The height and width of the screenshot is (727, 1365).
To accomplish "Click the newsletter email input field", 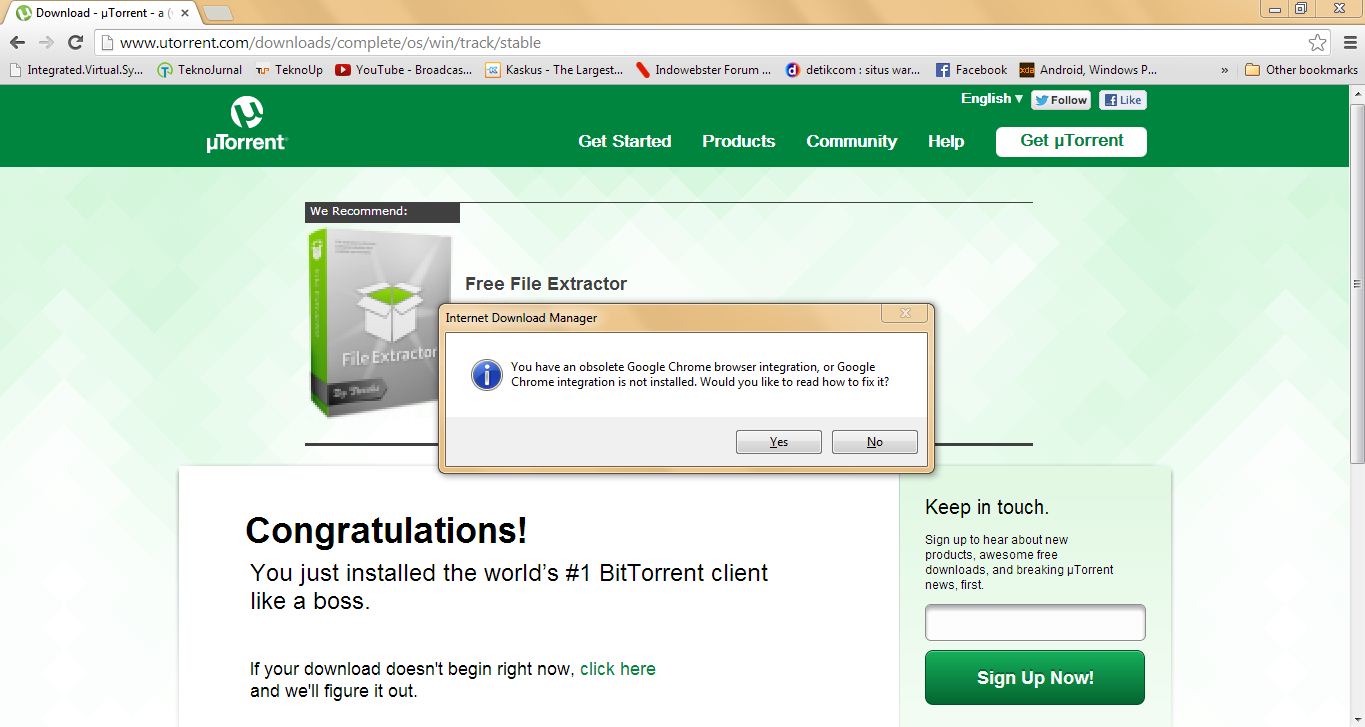I will point(1035,622).
